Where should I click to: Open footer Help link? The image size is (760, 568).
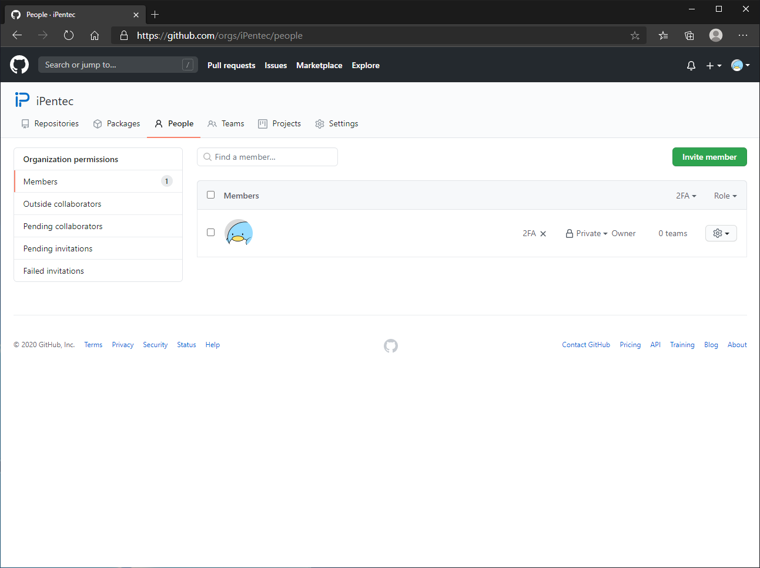click(x=212, y=345)
